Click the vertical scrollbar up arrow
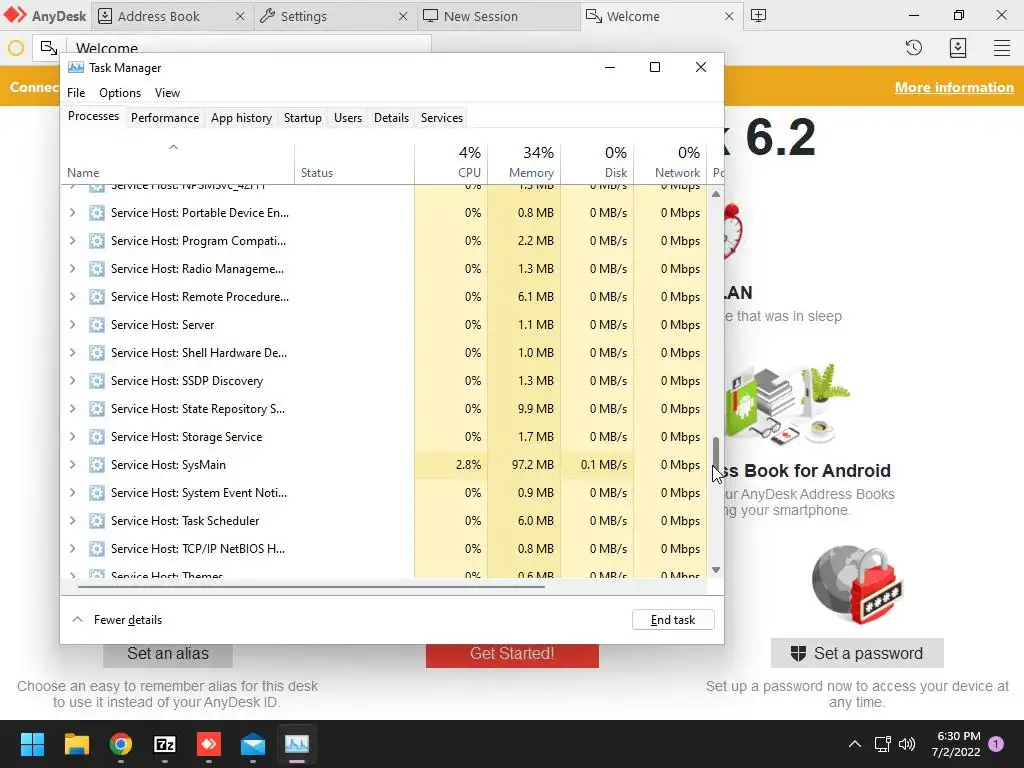 716,194
